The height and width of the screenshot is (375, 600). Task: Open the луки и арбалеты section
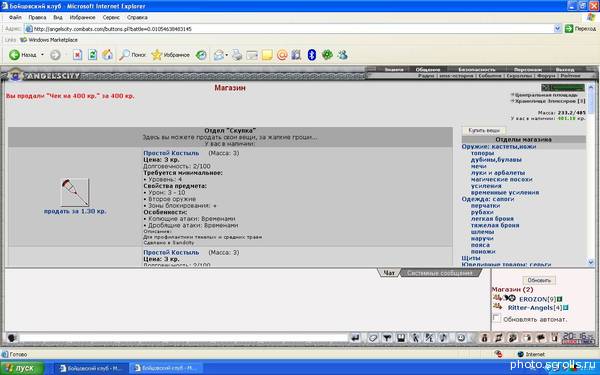pos(498,173)
